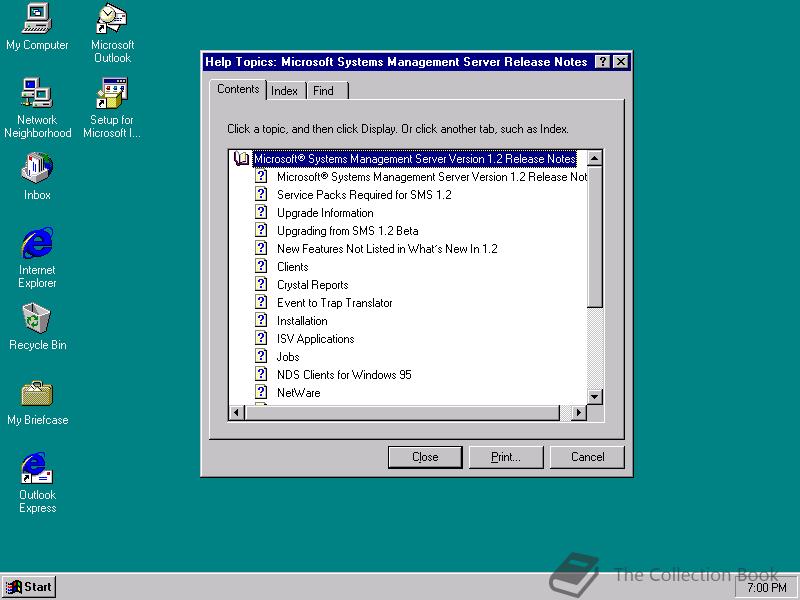Collapse the highlighted Release Notes book entry

415,159
